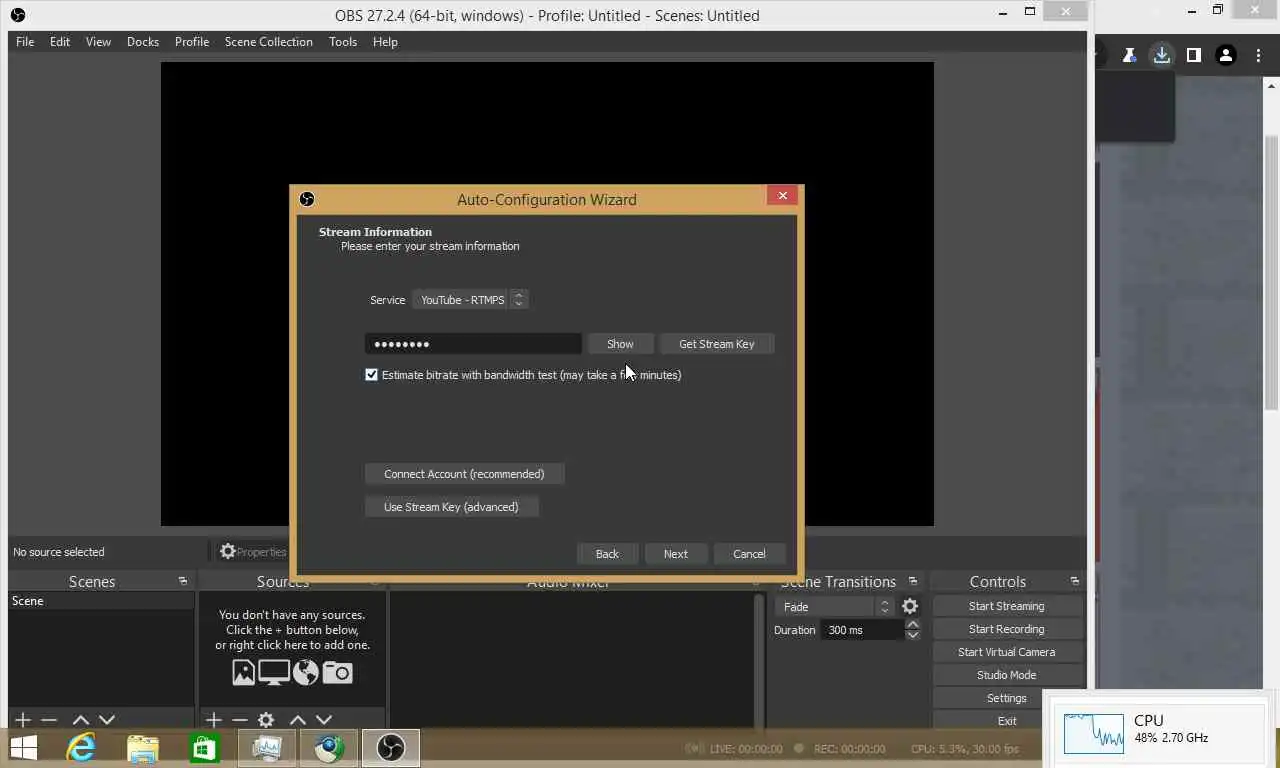
Task: Undock the Controls panel with float icon
Action: click(1074, 581)
